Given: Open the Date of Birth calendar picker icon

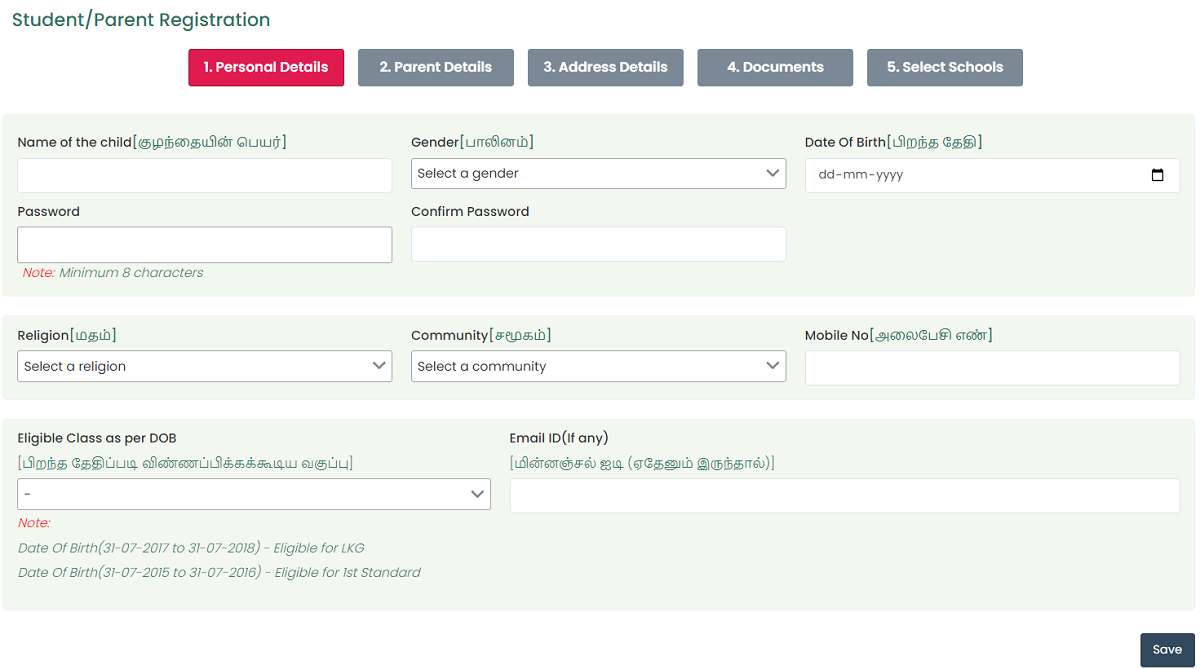Looking at the screenshot, I should pyautogui.click(x=1158, y=175).
